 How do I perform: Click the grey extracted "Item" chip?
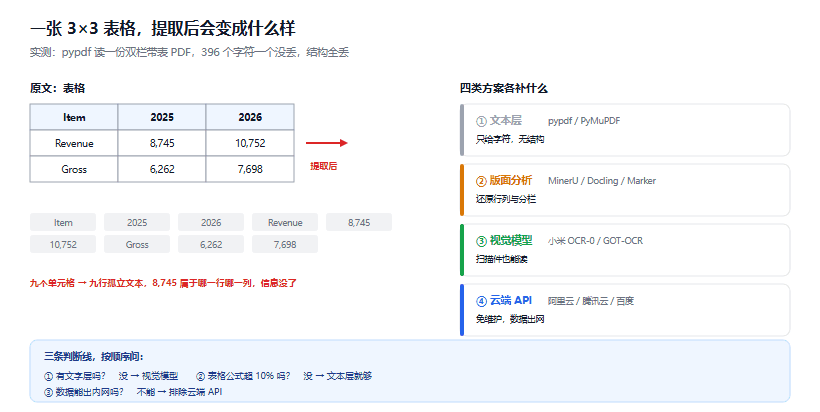[x=63, y=222]
